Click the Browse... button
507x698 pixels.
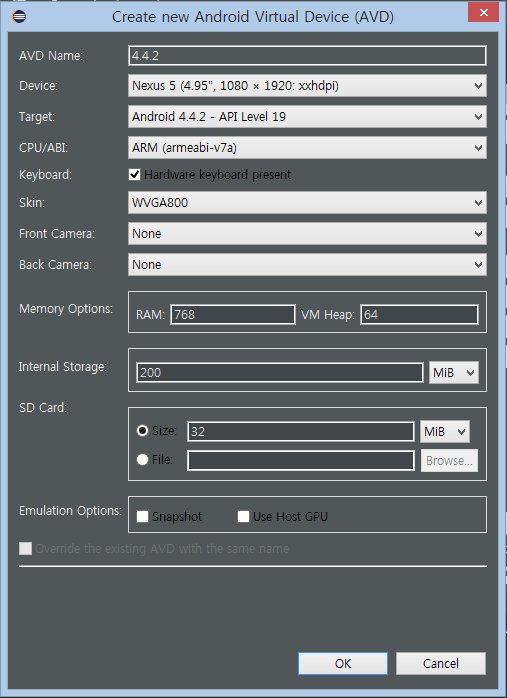click(450, 460)
